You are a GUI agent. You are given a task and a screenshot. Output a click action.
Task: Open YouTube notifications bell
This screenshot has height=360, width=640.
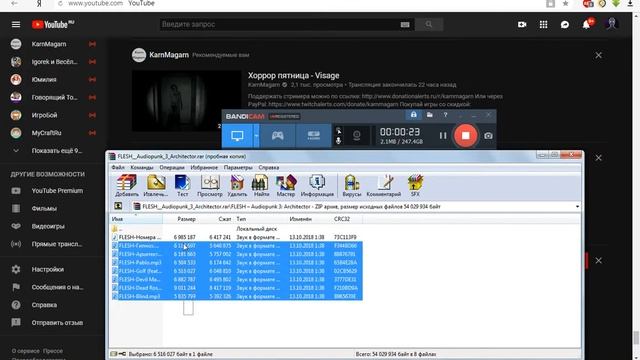pos(587,24)
